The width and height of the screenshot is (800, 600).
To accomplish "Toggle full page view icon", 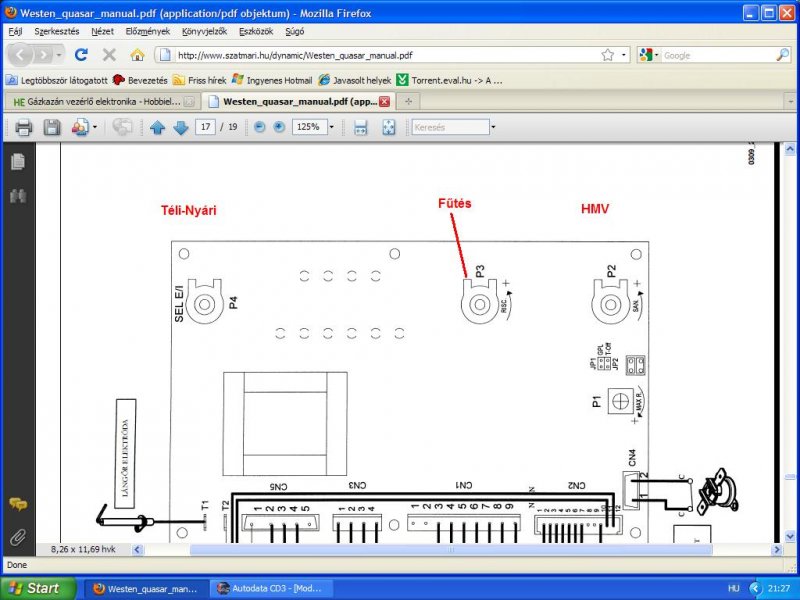I will coord(389,127).
